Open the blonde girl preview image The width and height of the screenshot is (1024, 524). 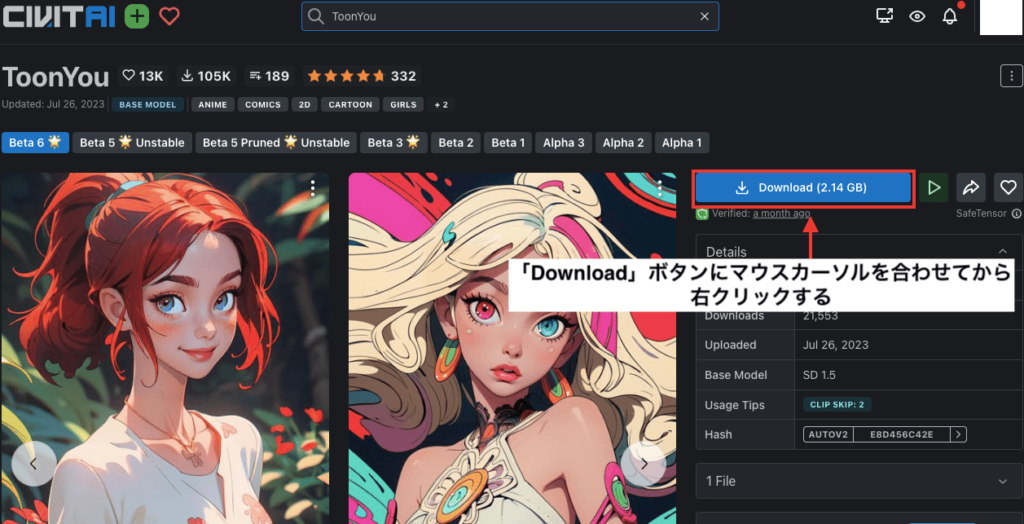click(513, 348)
